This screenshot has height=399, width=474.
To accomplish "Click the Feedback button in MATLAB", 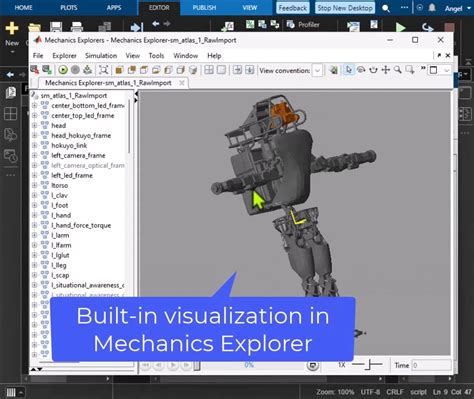I will (x=293, y=8).
